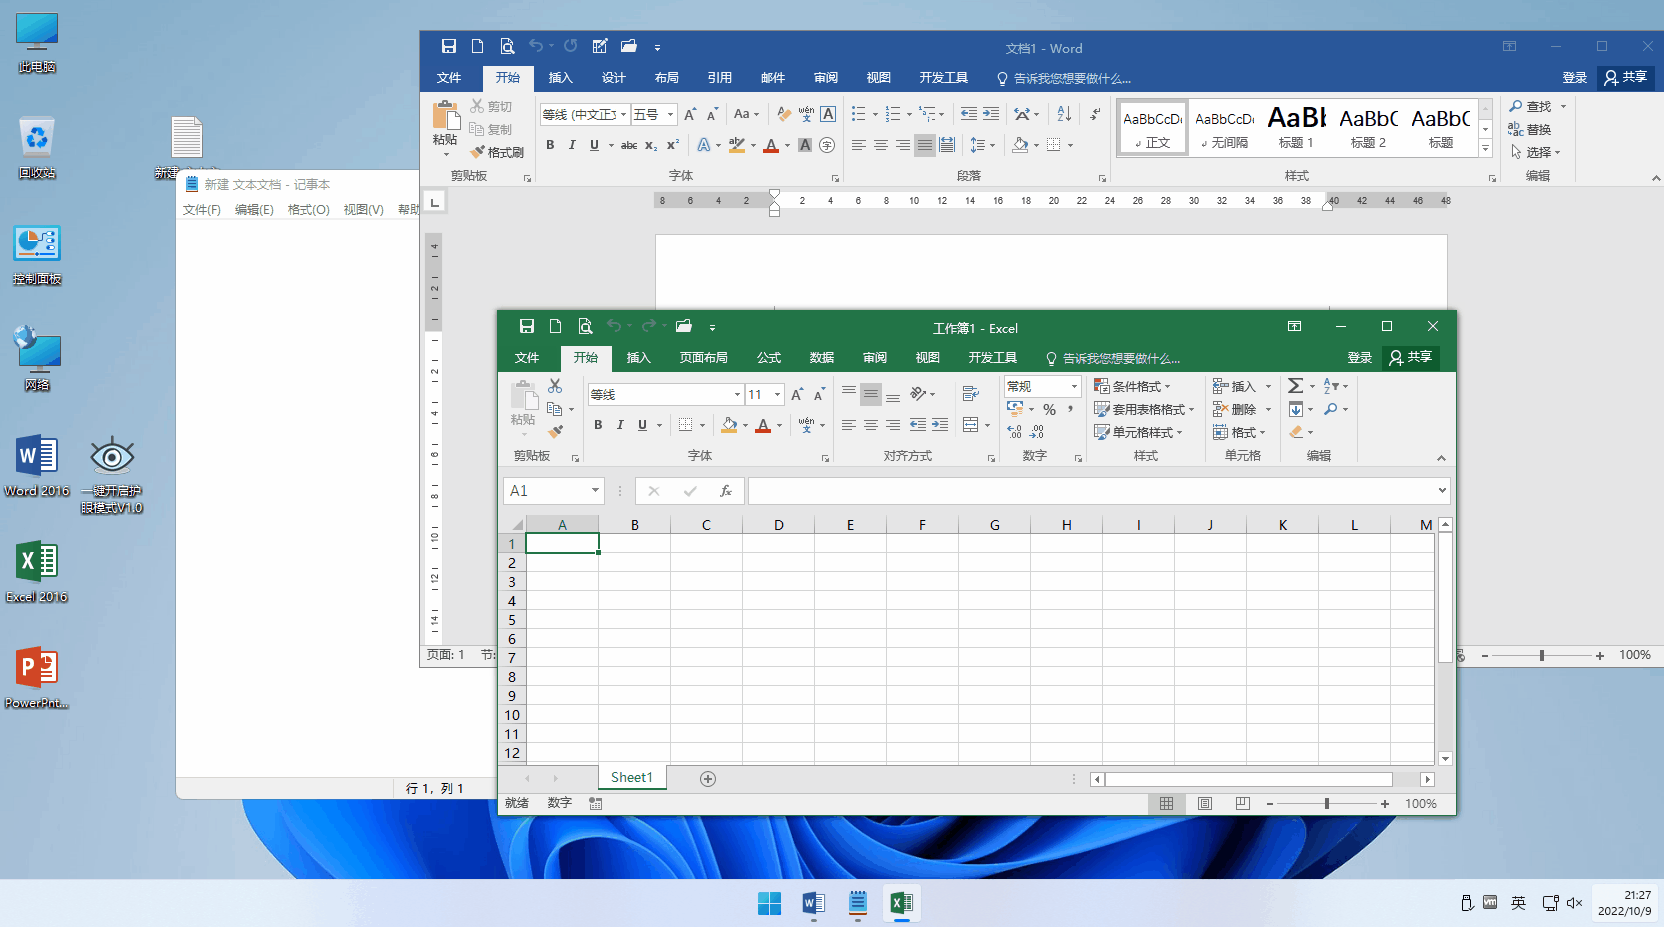This screenshot has height=927, width=1664.
Task: Expand the Excel Name Box dropdown
Action: click(x=595, y=491)
